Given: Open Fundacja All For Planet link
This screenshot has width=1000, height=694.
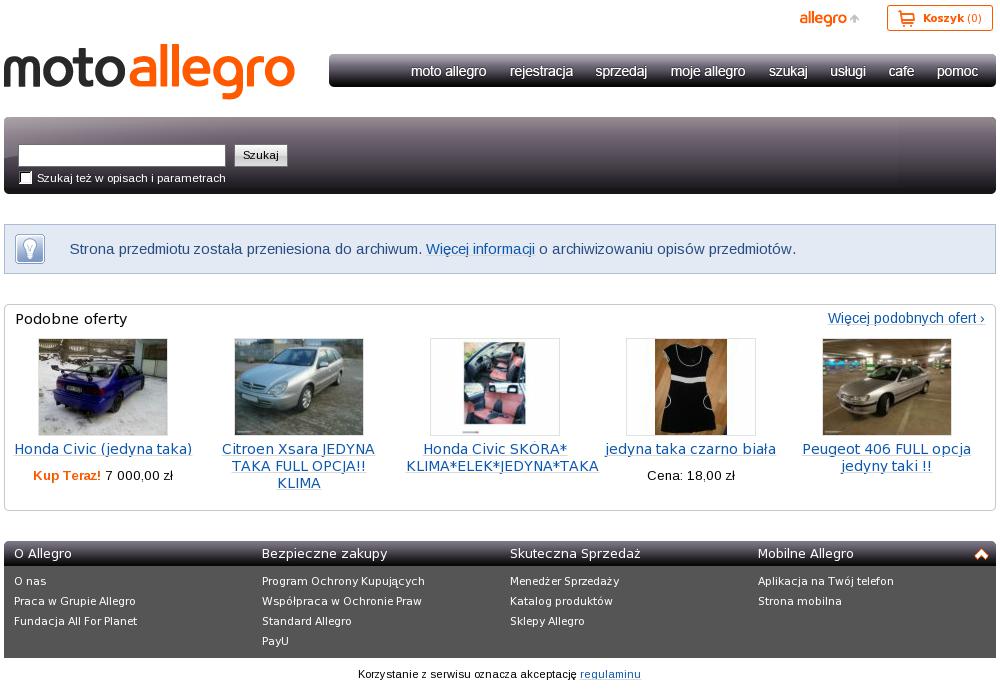Looking at the screenshot, I should pyautogui.click(x=75, y=621).
